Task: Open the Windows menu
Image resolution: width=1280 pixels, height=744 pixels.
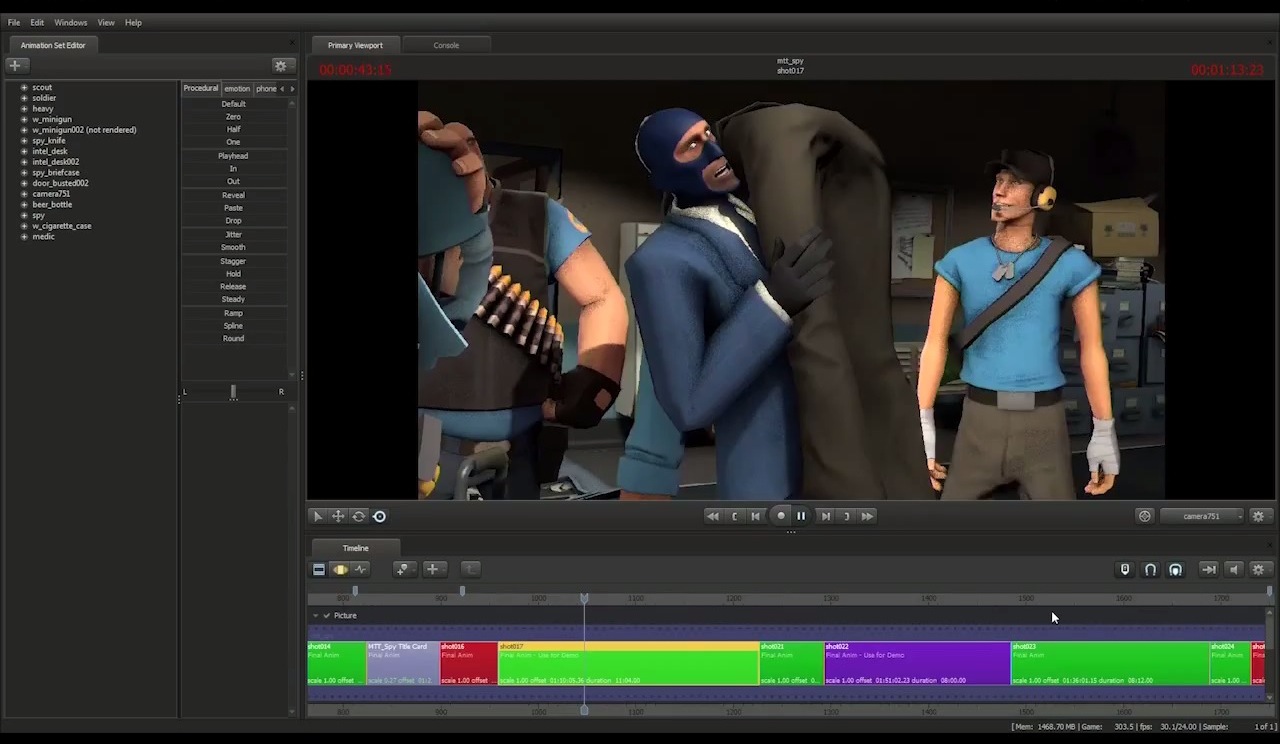Action: click(70, 22)
